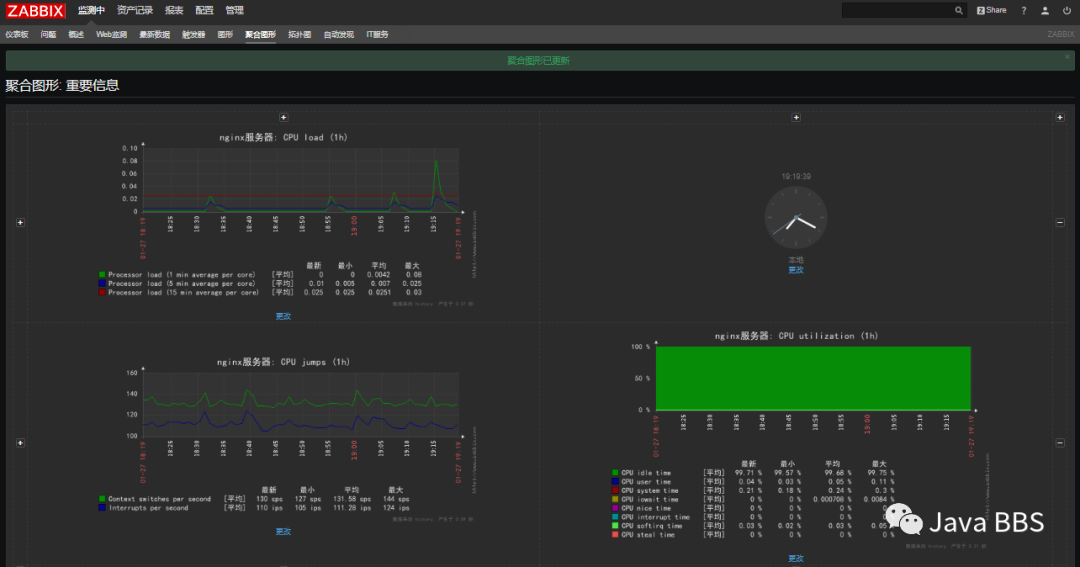Screen dimensions: 1080x567
Task: Open the 配置 top menu
Action: point(204,10)
